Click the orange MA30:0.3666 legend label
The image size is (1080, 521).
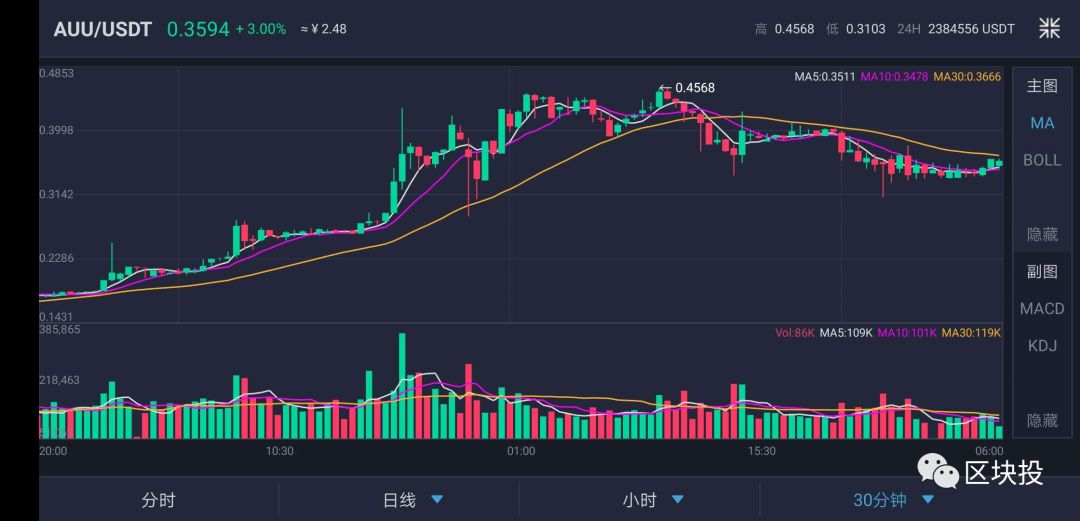click(967, 77)
